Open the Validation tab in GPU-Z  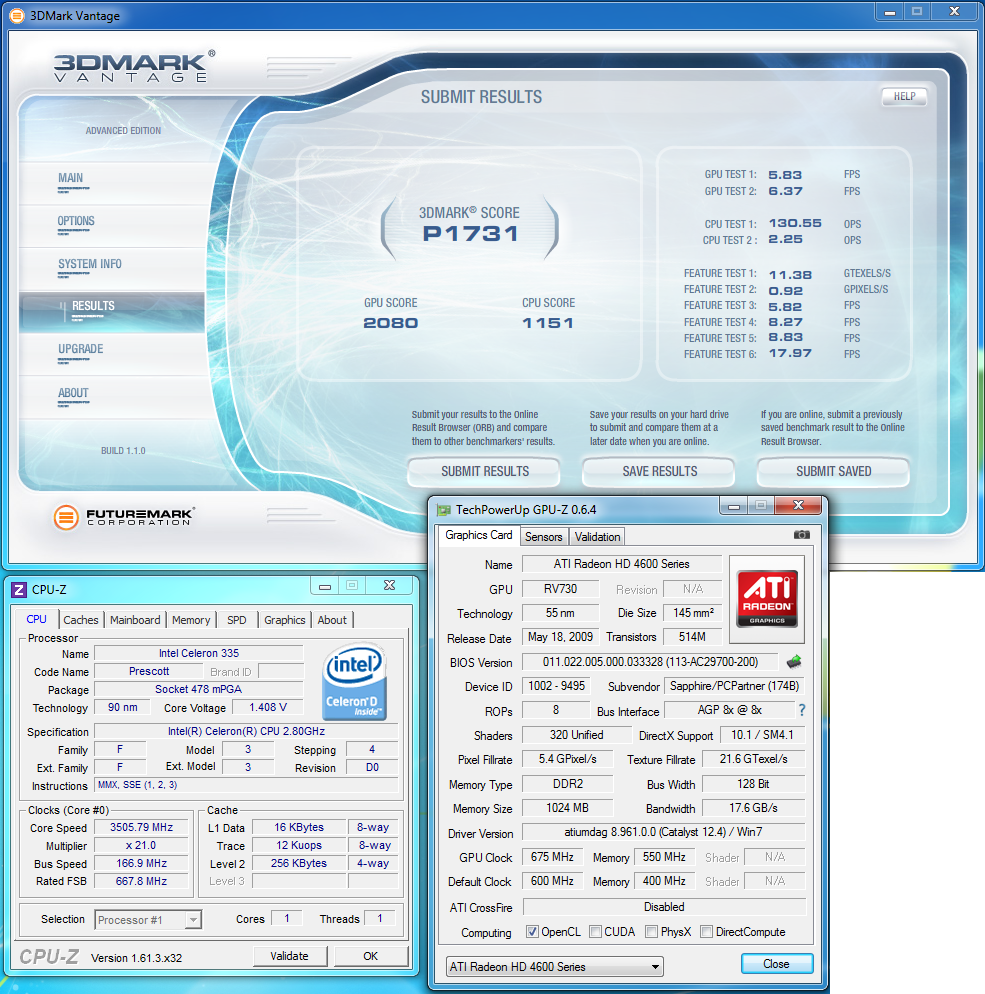click(x=597, y=536)
